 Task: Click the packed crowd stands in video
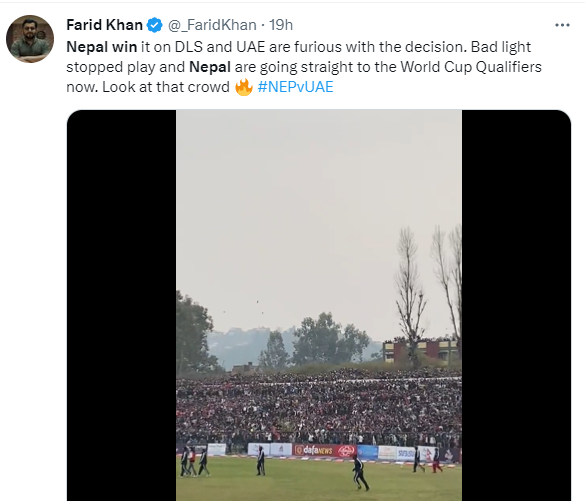[319, 407]
